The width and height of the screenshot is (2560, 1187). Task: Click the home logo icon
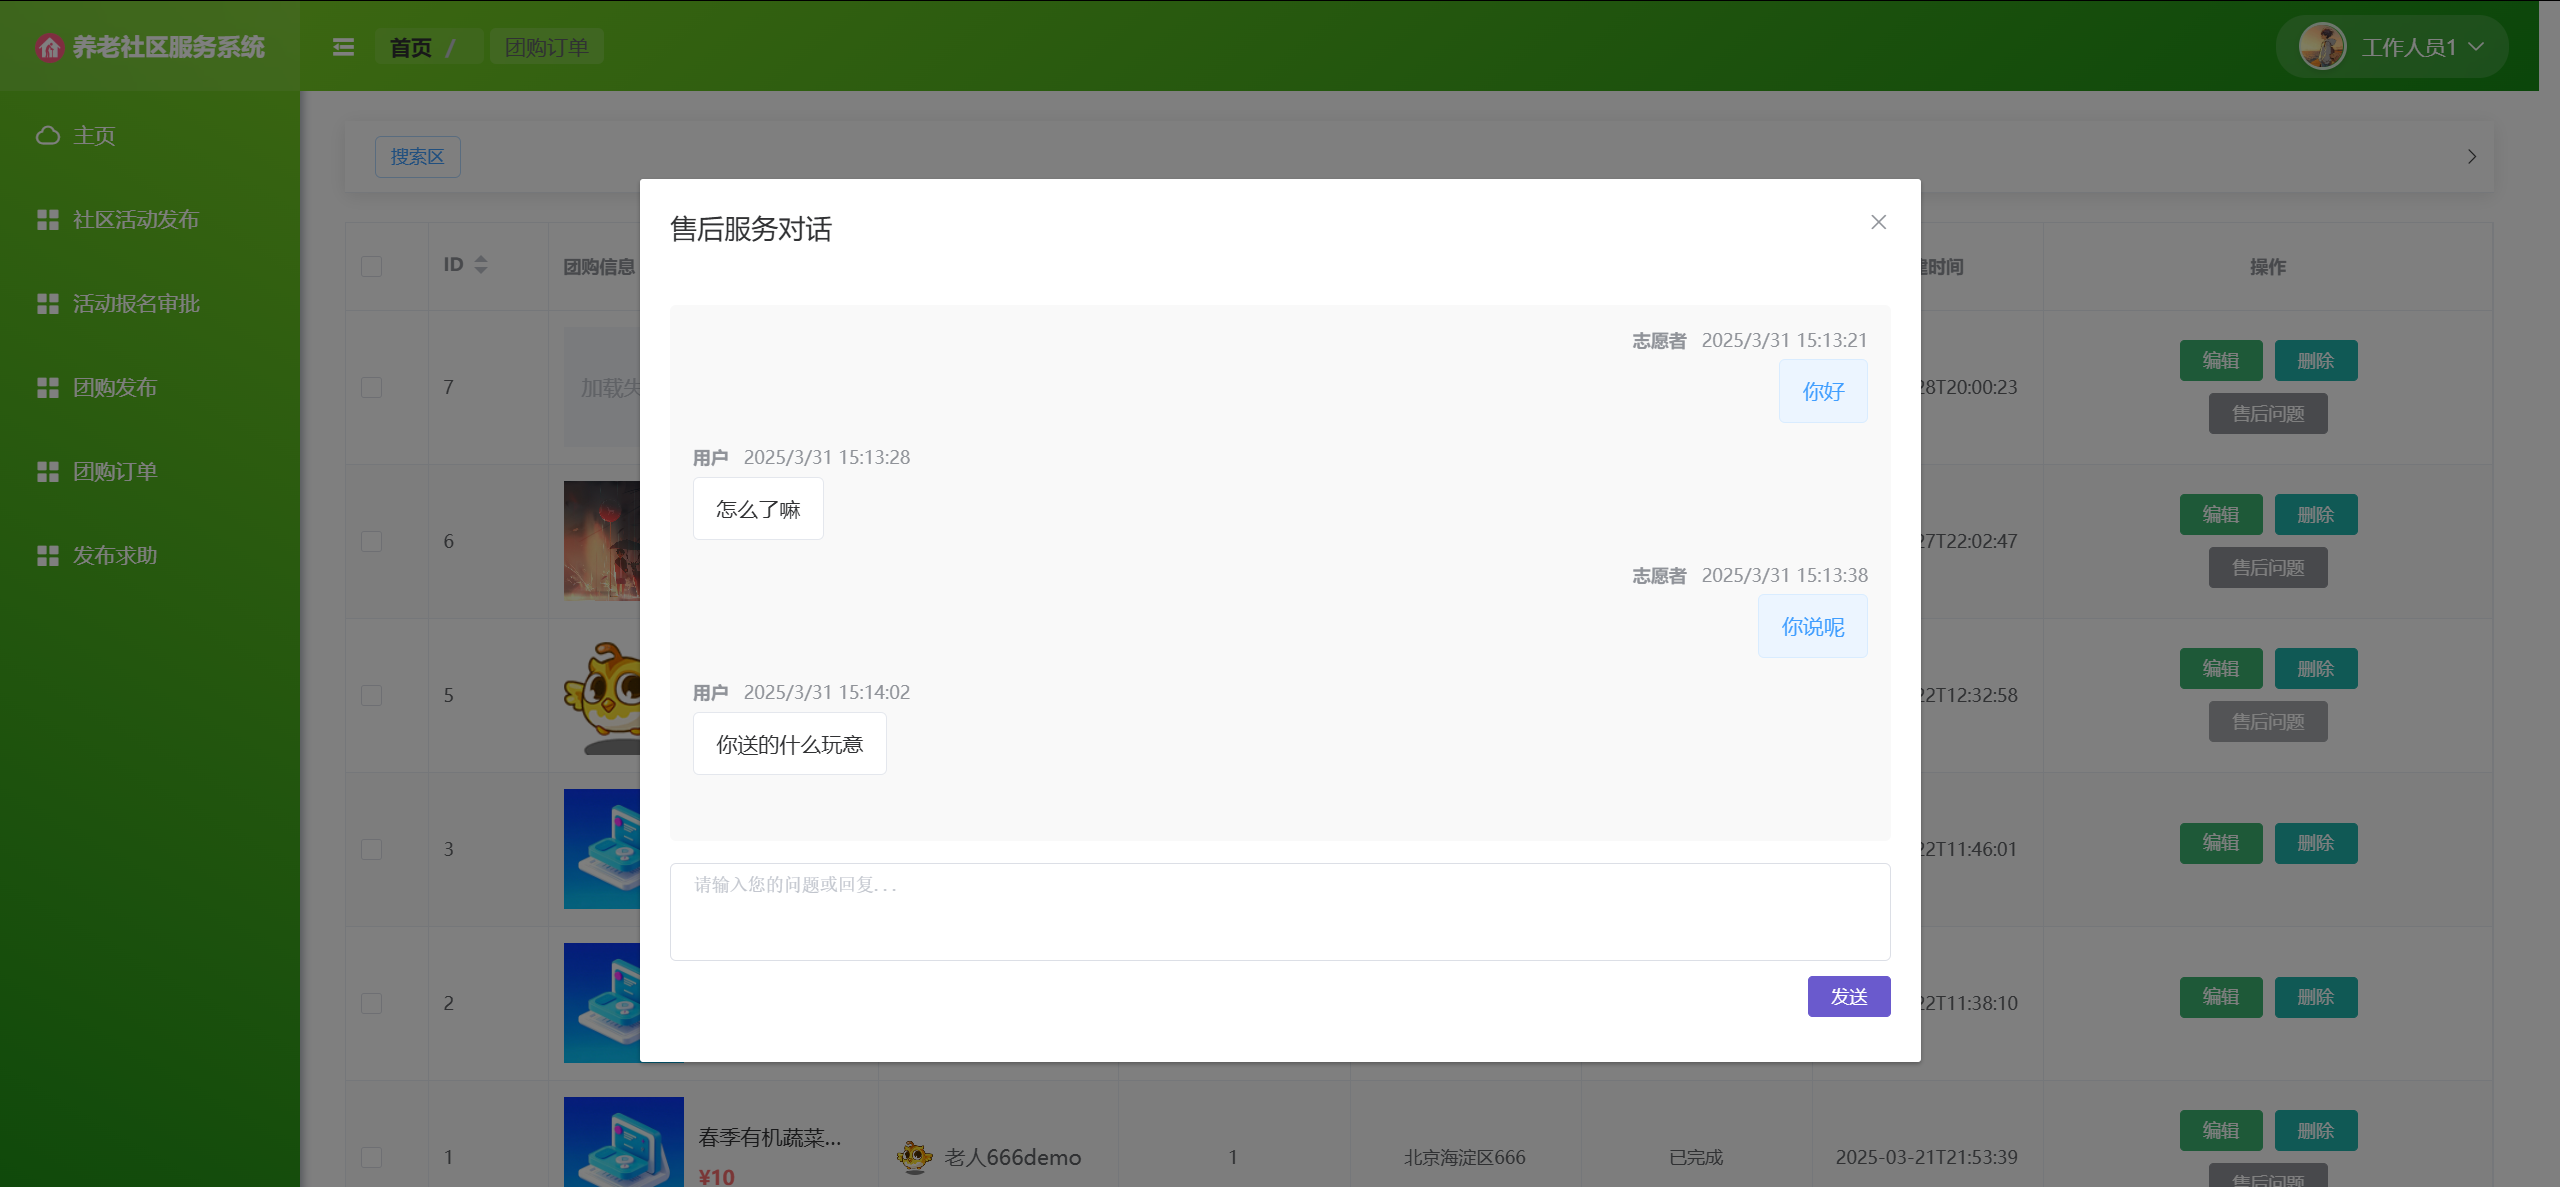[x=49, y=47]
